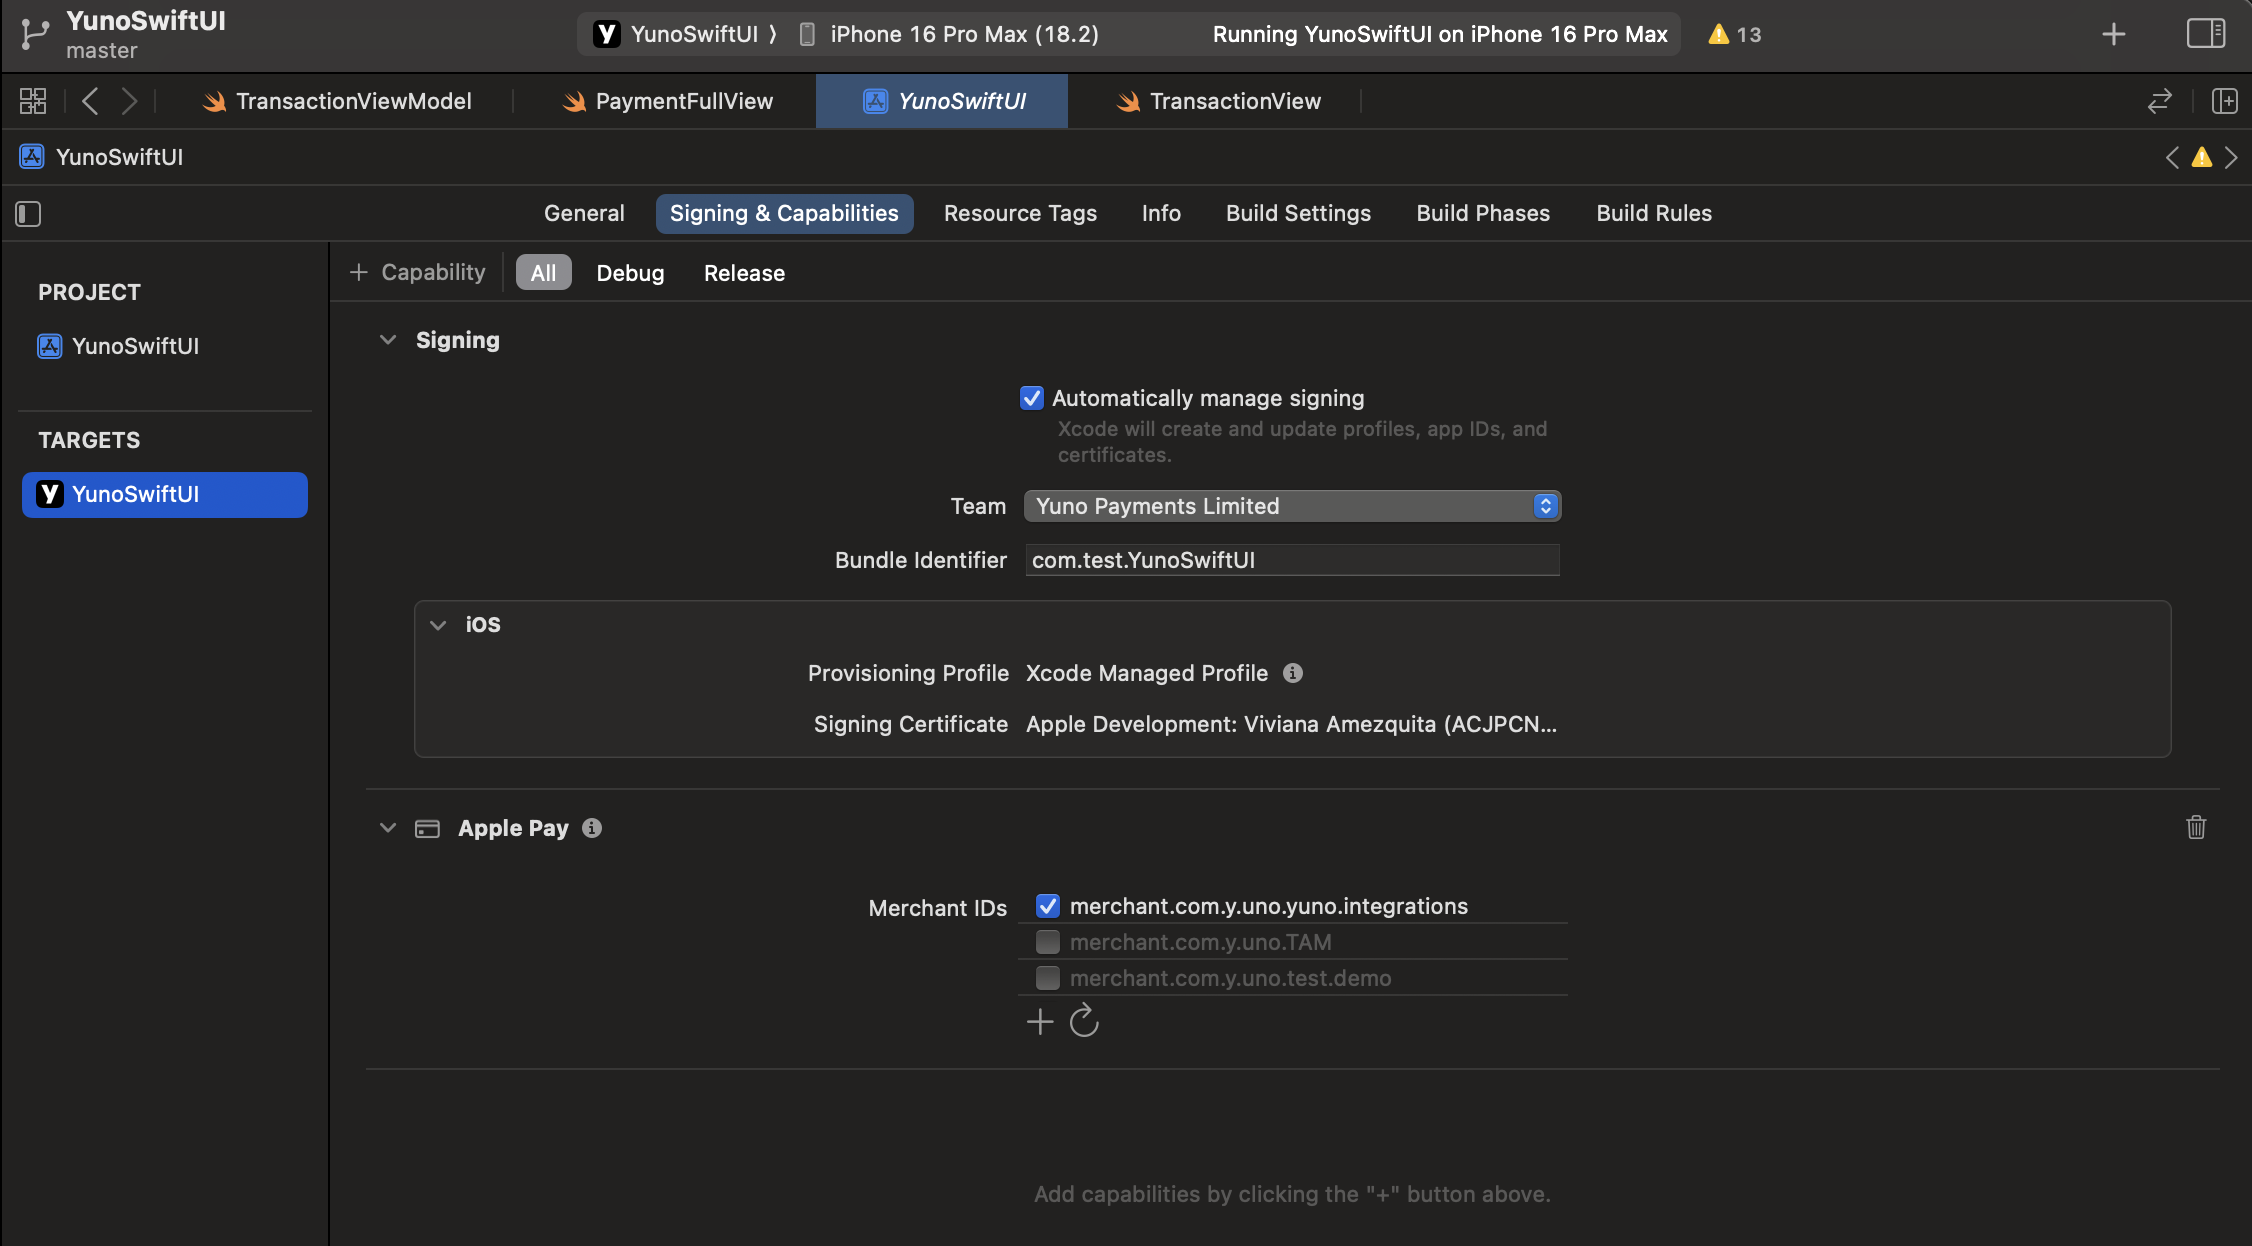Click the Apple Pay card icon

coord(427,828)
